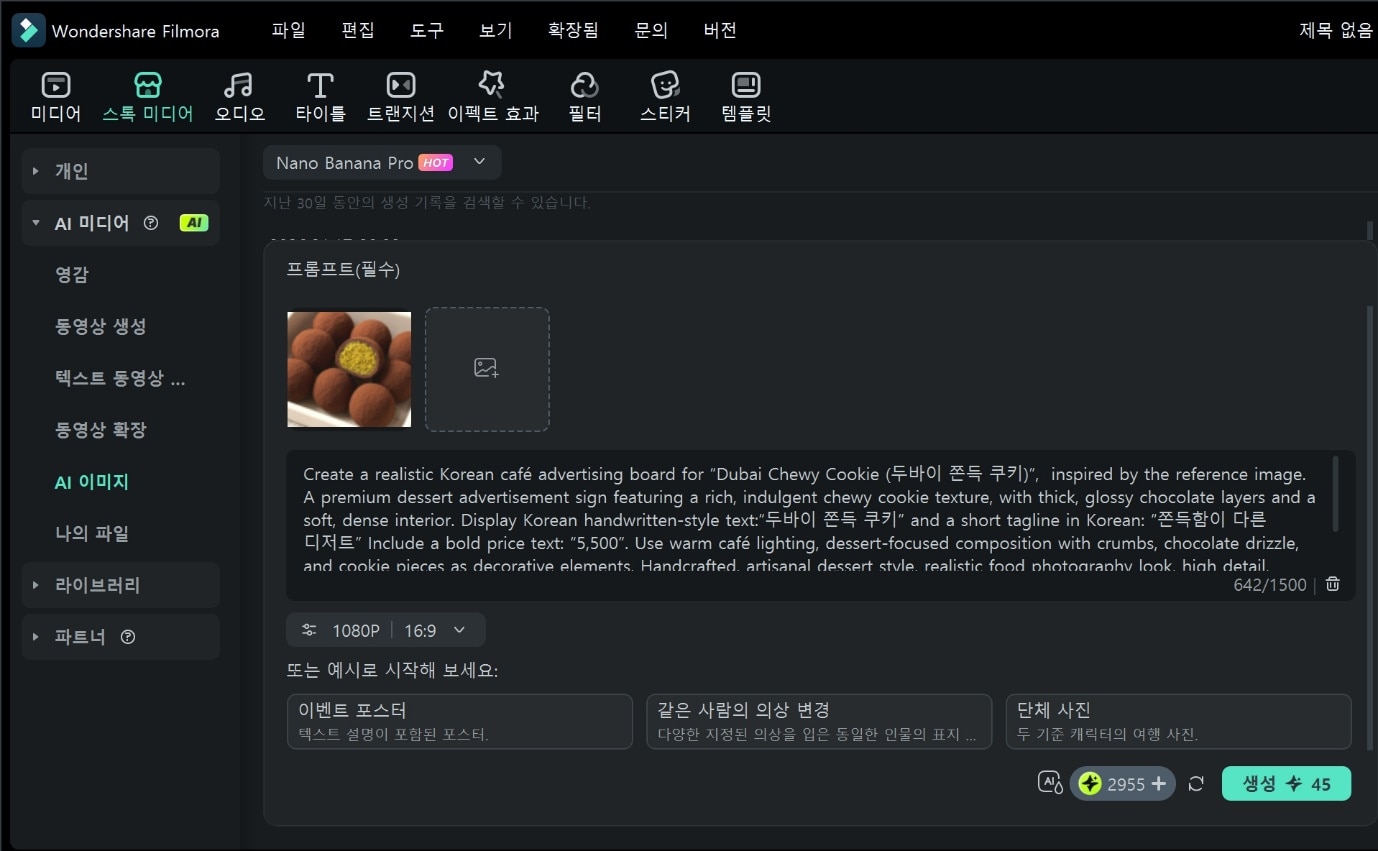Toggle the AI watermark icon

coord(1049,783)
